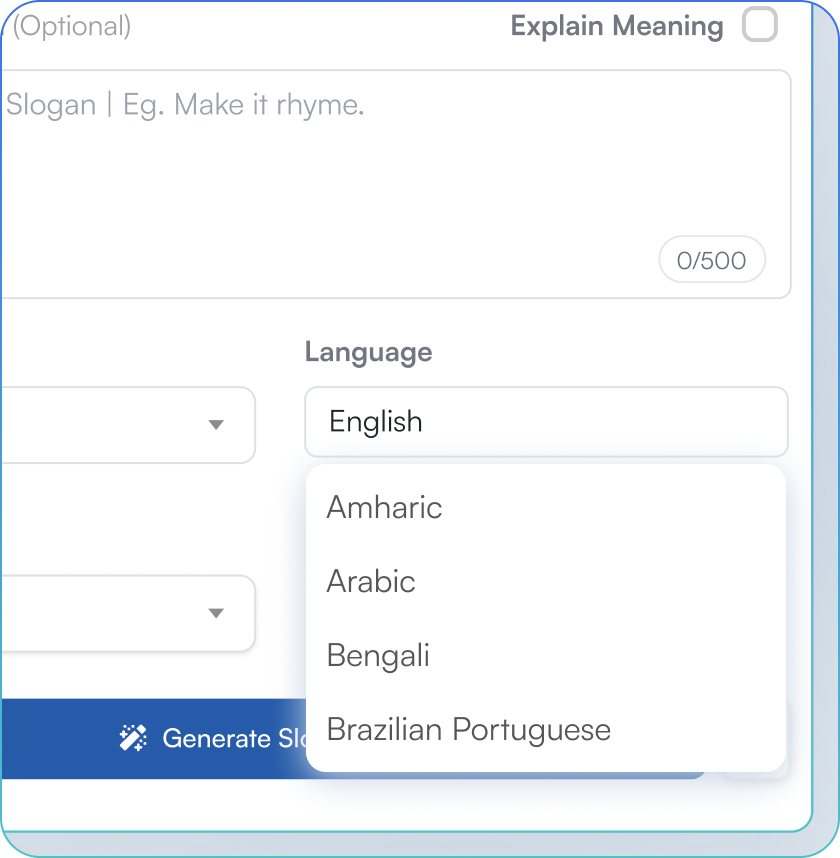Open the dropdown arrow just above Generate button
This screenshot has height=858, width=840.
pos(216,613)
